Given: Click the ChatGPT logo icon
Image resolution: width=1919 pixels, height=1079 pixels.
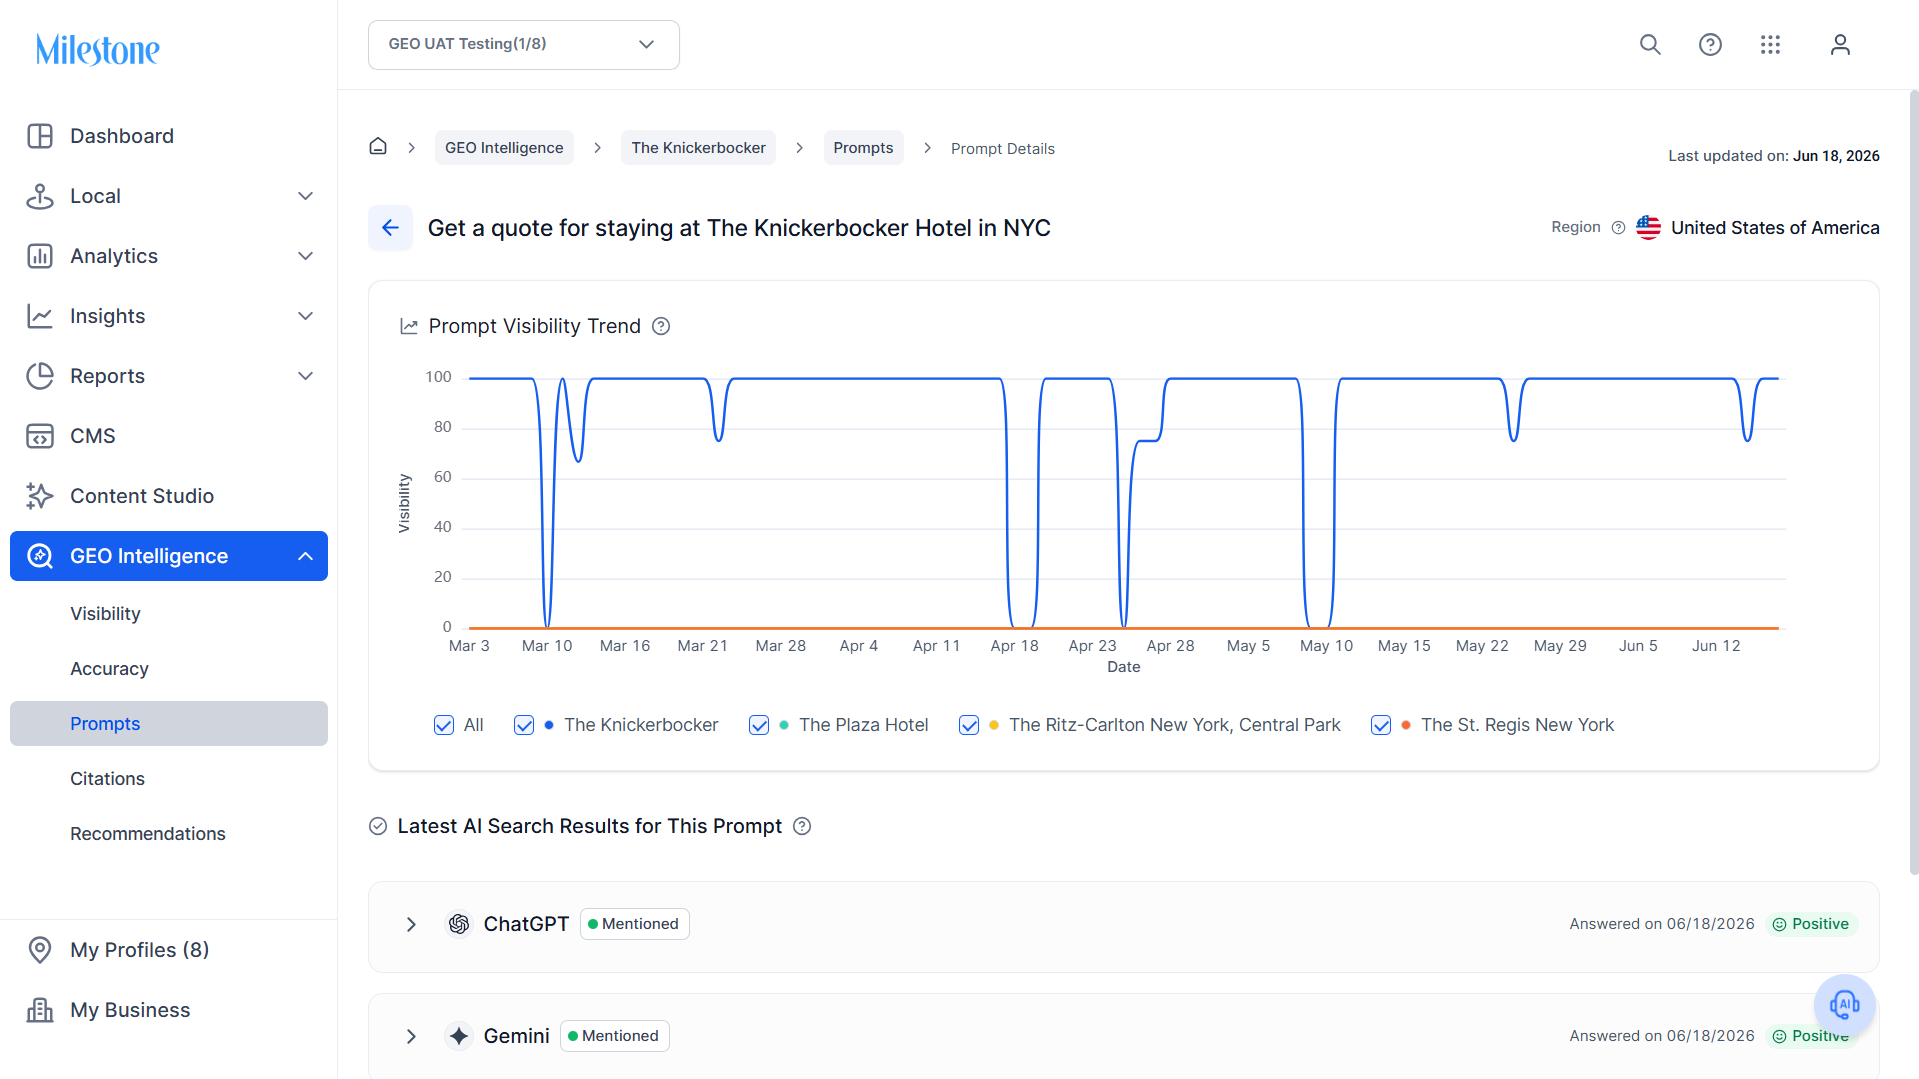Looking at the screenshot, I should pos(459,924).
